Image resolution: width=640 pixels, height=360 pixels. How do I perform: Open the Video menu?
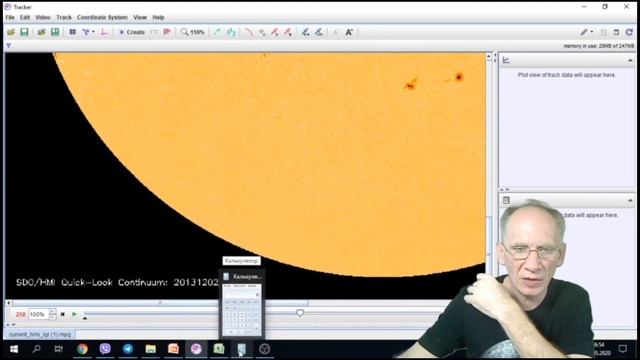tap(43, 18)
